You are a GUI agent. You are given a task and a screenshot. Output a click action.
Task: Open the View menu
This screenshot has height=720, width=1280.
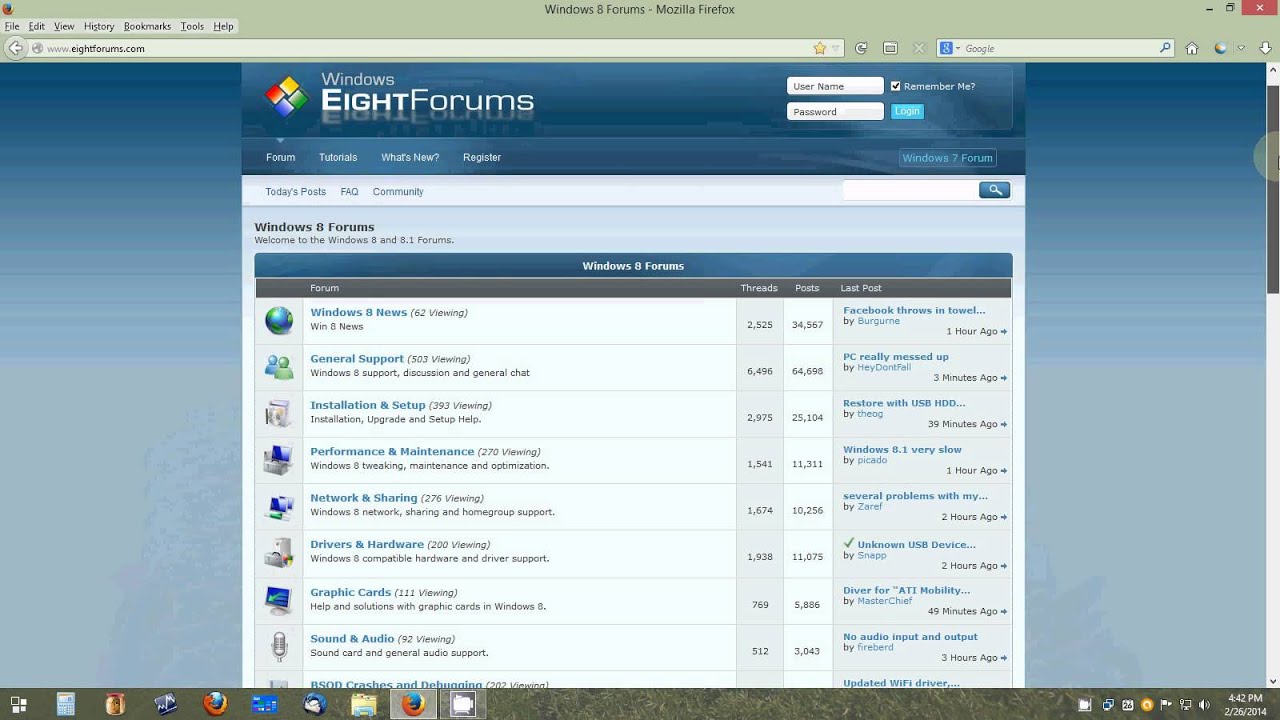pyautogui.click(x=64, y=26)
